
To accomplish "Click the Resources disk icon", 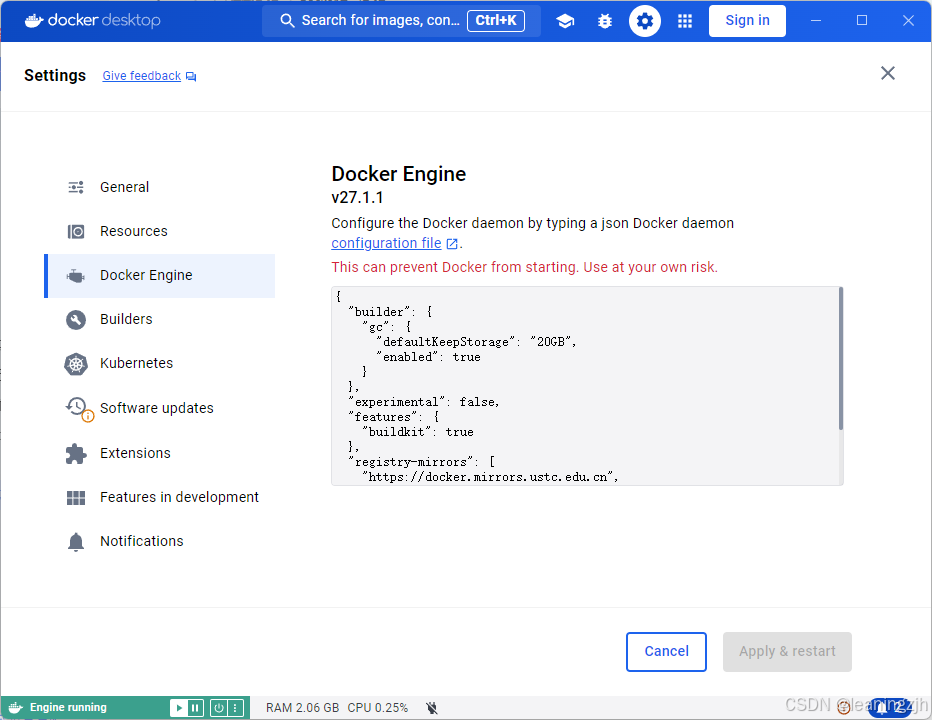I will click(x=76, y=231).
